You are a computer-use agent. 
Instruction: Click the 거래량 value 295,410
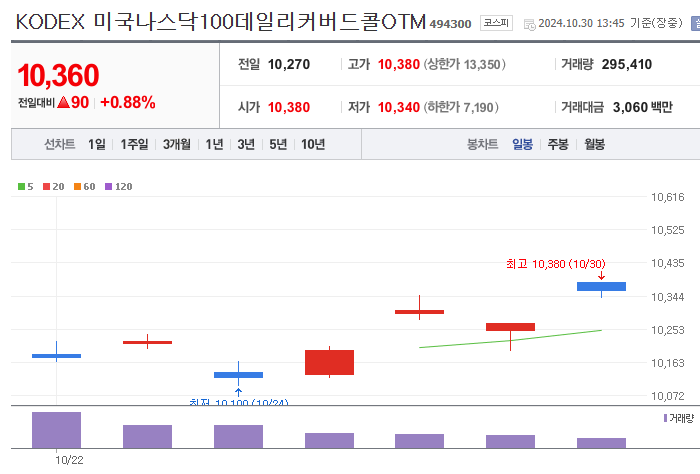click(x=627, y=64)
